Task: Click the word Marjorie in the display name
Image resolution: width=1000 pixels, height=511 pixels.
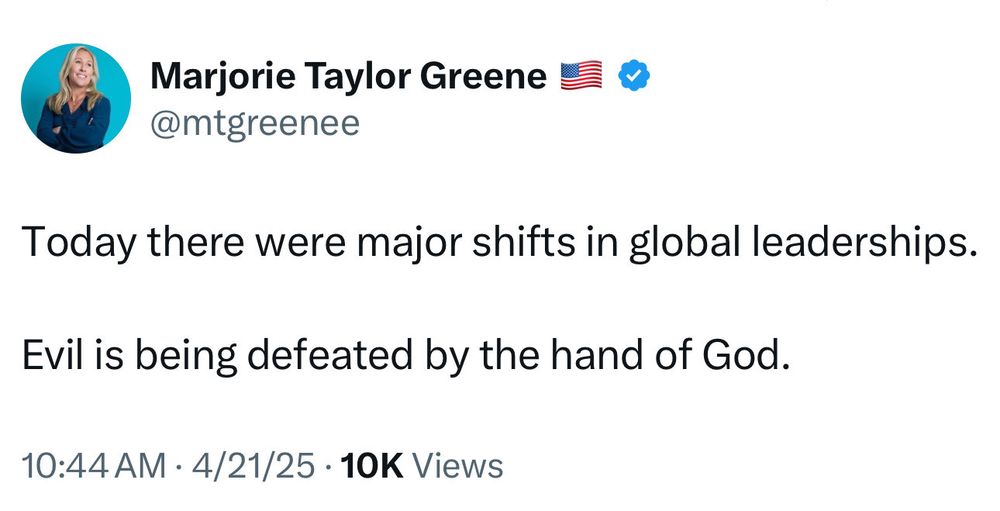Action: [223, 78]
